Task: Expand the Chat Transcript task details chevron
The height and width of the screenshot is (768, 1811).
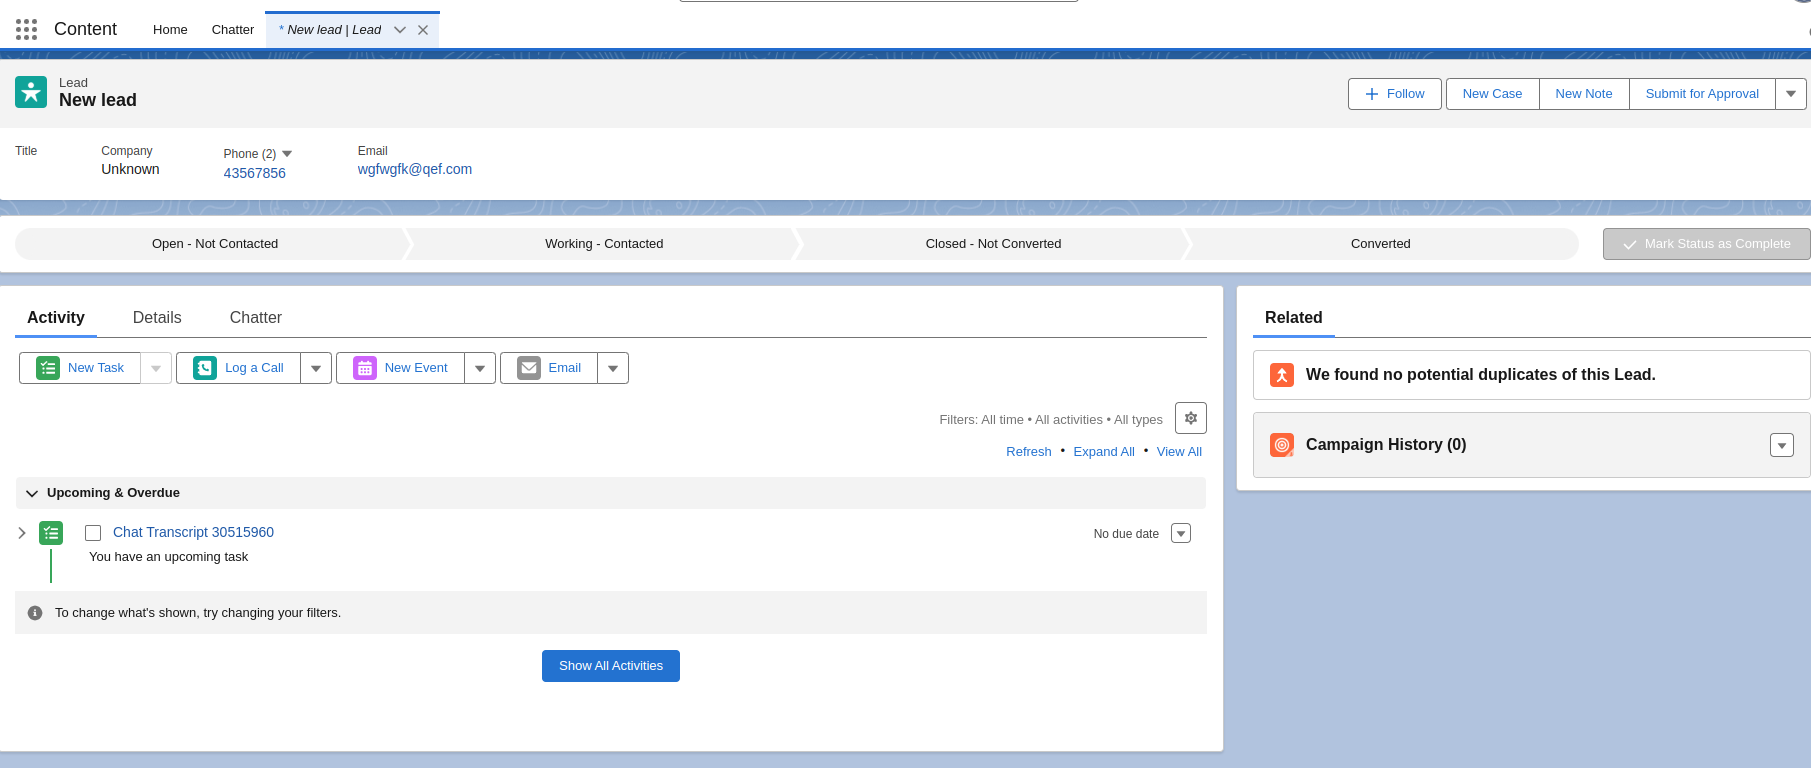Action: (22, 533)
